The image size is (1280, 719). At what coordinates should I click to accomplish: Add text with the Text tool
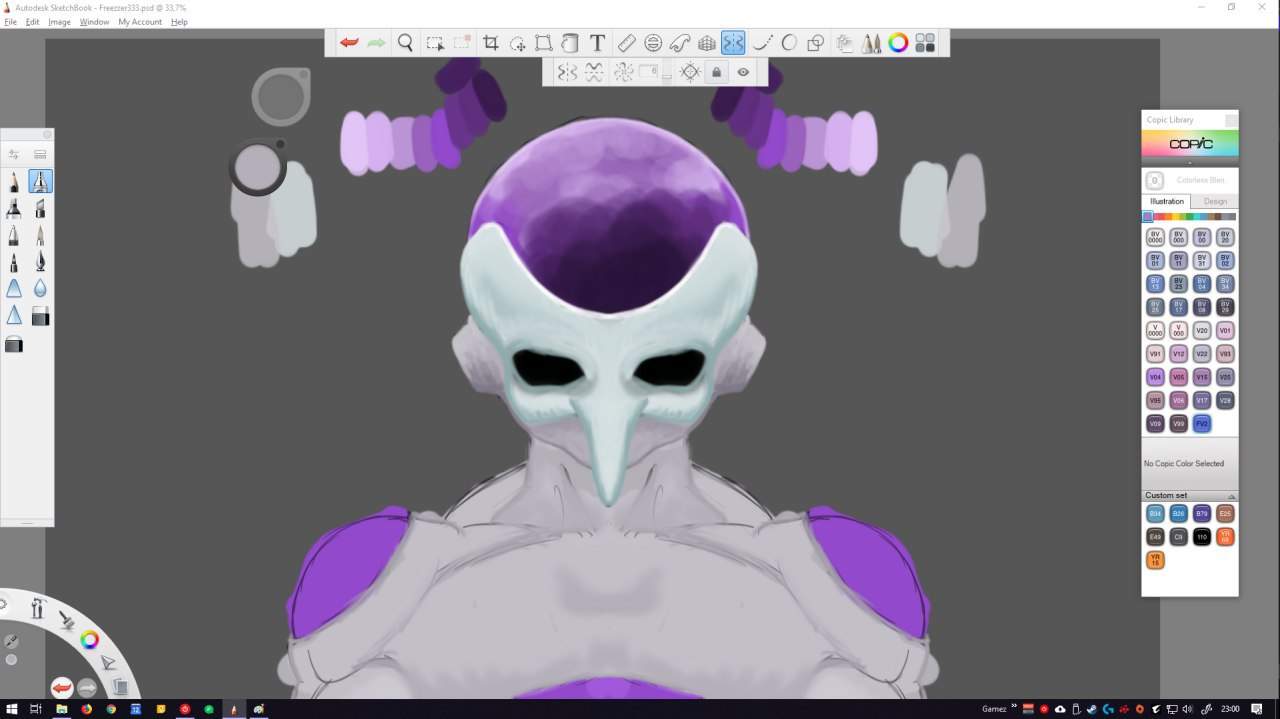[597, 43]
